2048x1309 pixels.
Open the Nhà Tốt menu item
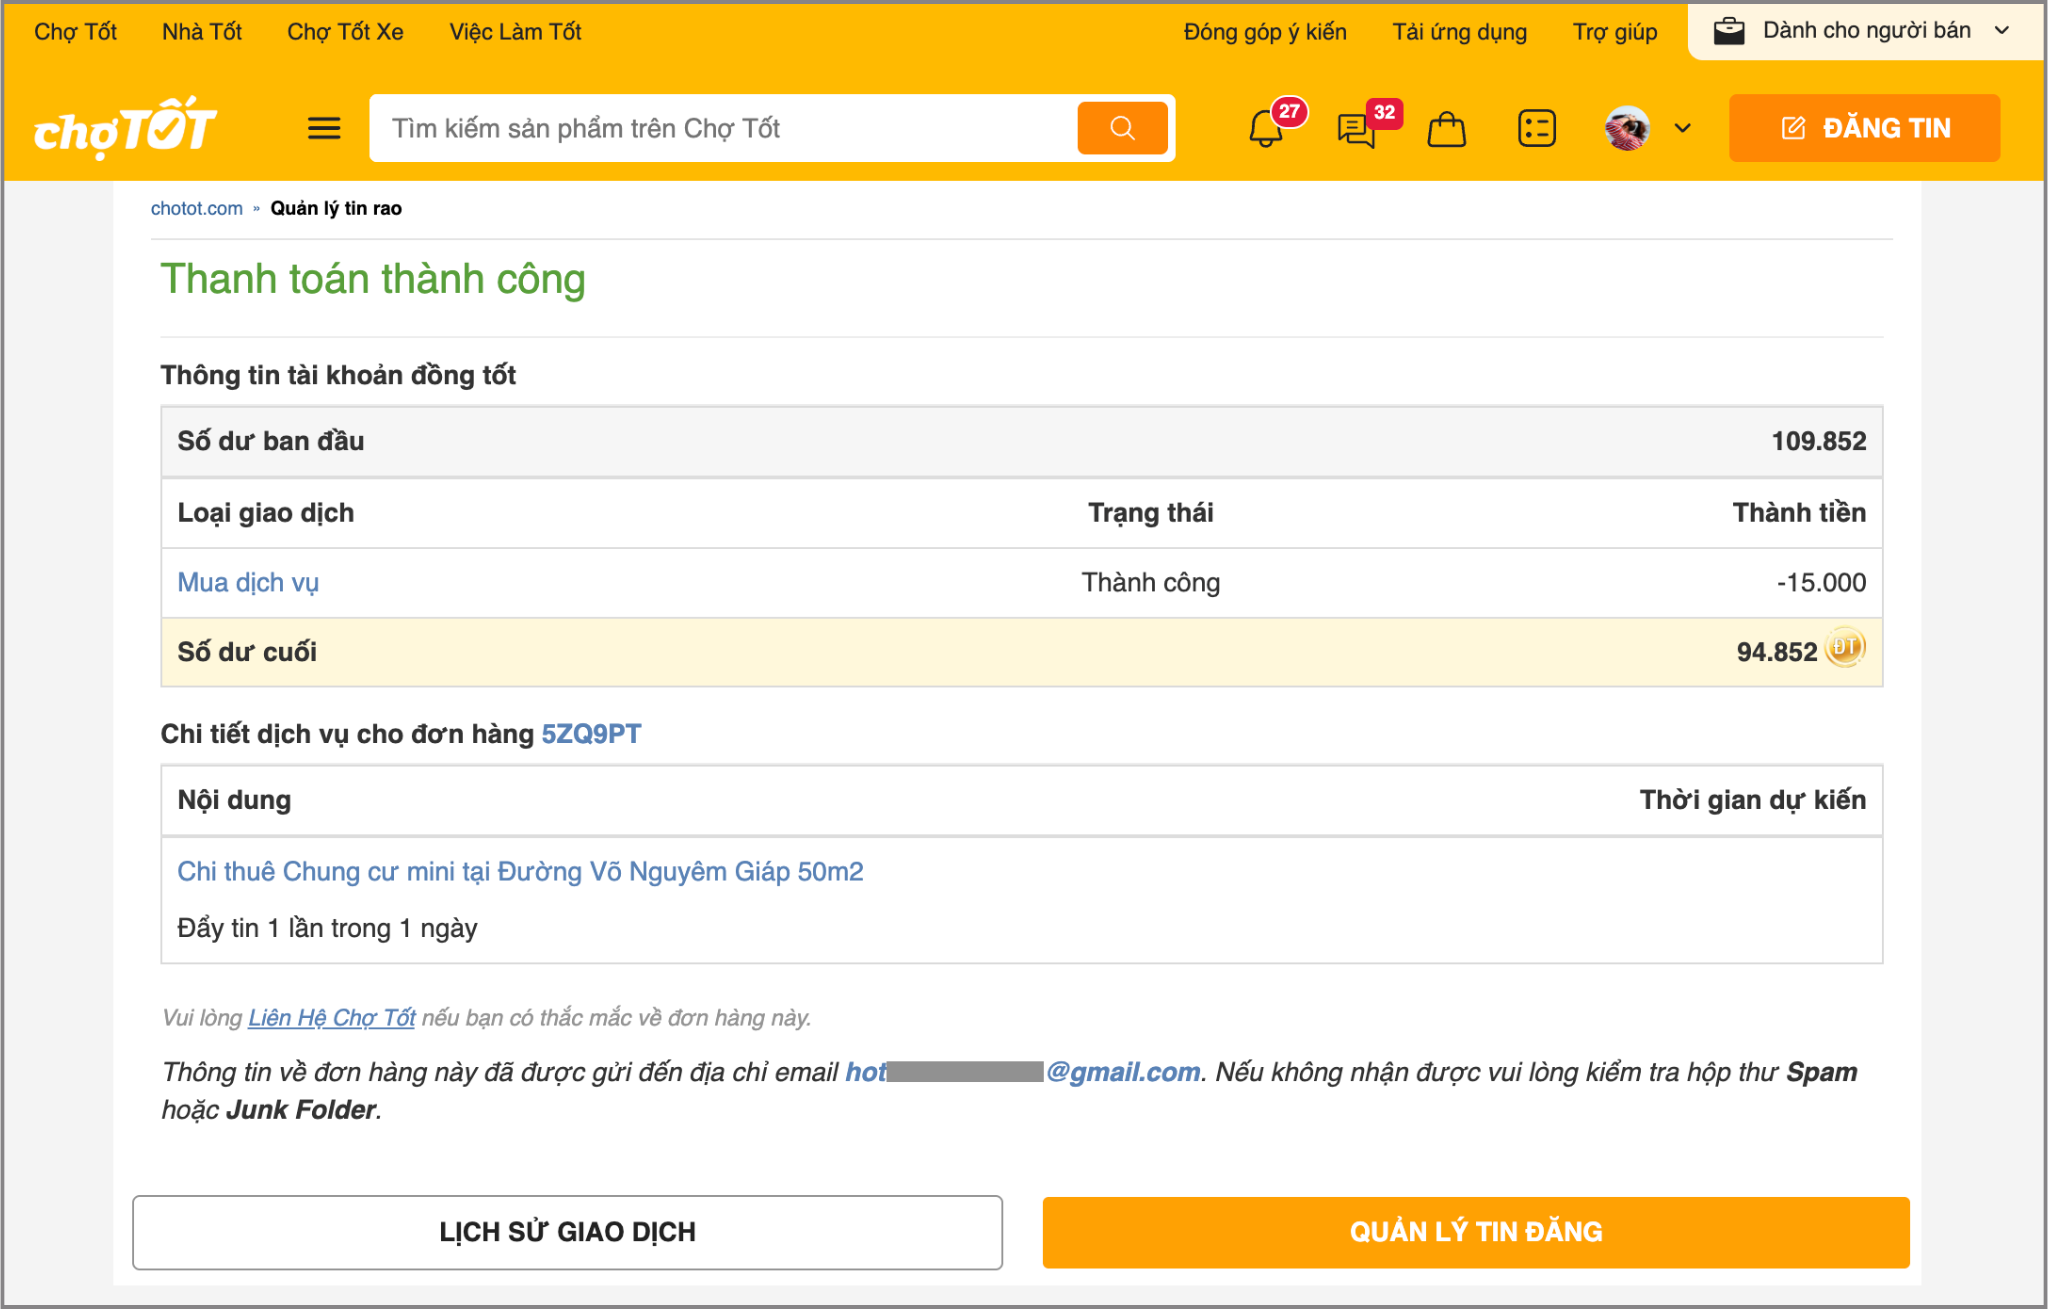202,32
